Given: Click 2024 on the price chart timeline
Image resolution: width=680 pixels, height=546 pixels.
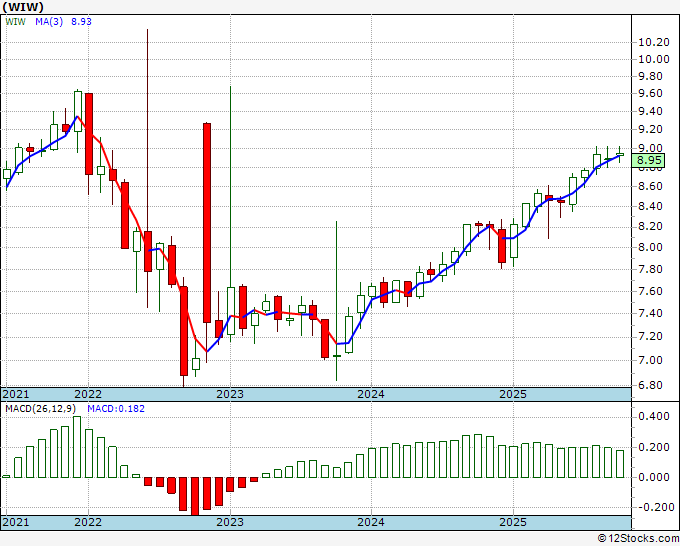Looking at the screenshot, I should 371,394.
